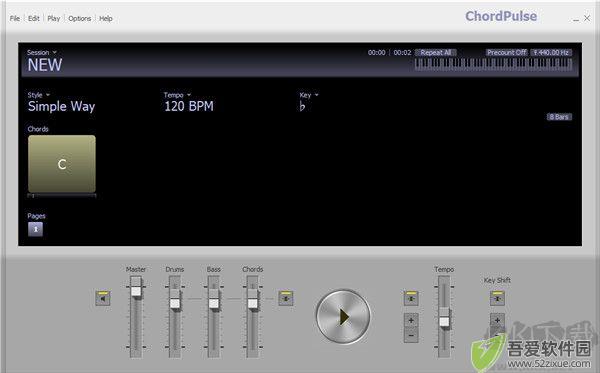This screenshot has width=600, height=373.
Task: Increase tempo with the plus button
Action: [x=411, y=320]
